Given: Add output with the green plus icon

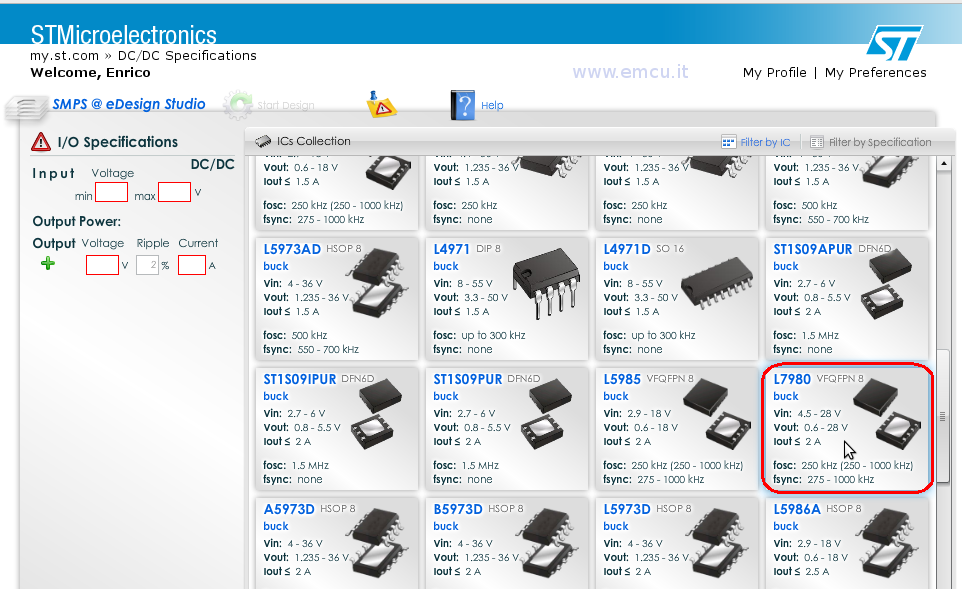Looking at the screenshot, I should pyautogui.click(x=48, y=264).
